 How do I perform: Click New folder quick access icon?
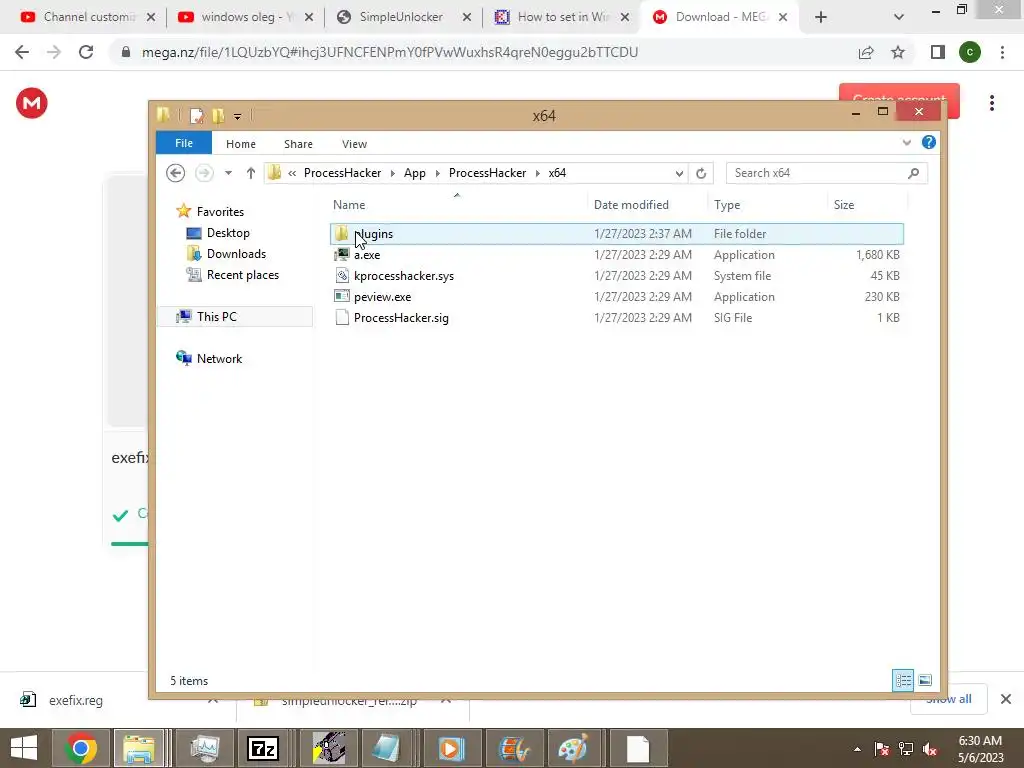point(218,116)
